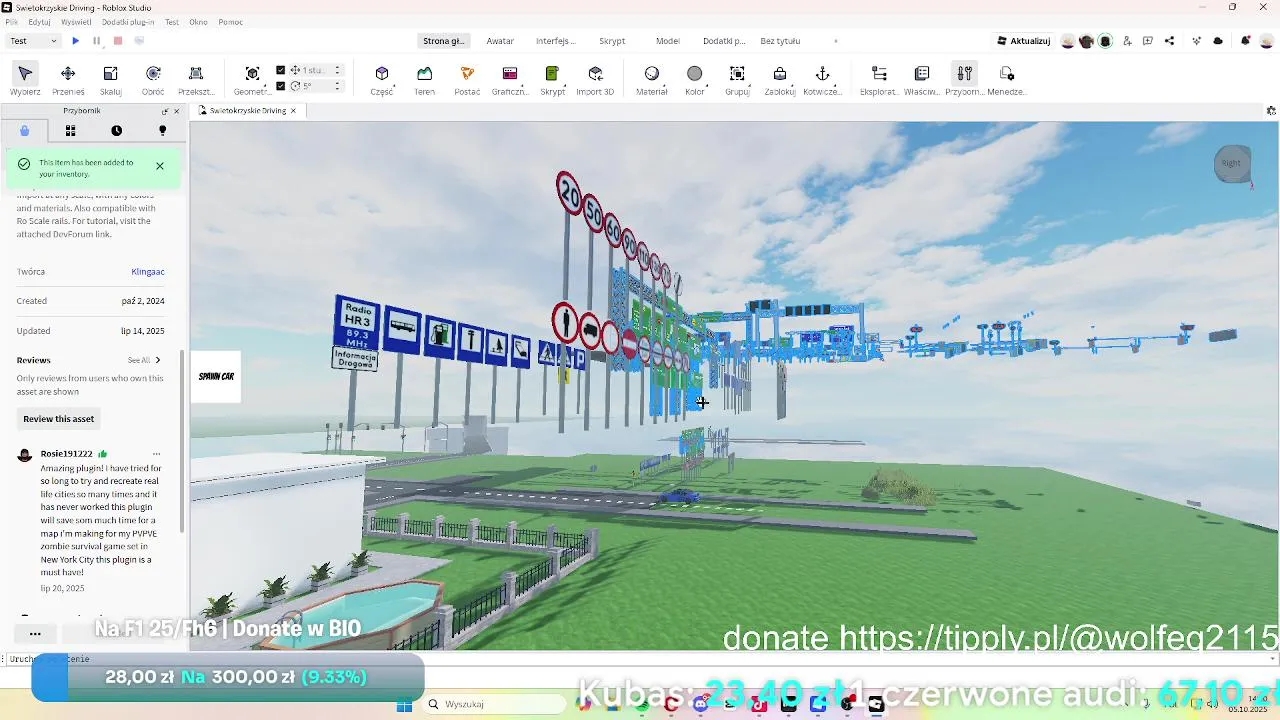The width and height of the screenshot is (1280, 720).
Task: Open viewport settings gear icon
Action: pyautogui.click(x=1271, y=111)
